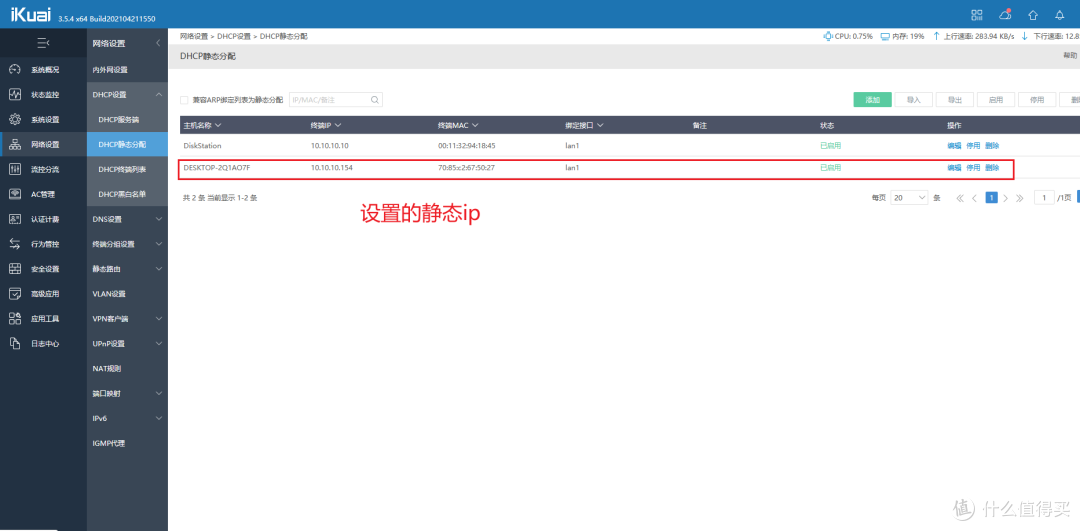Focus the page number jump field
This screenshot has height=531, width=1080.
click(x=1044, y=198)
